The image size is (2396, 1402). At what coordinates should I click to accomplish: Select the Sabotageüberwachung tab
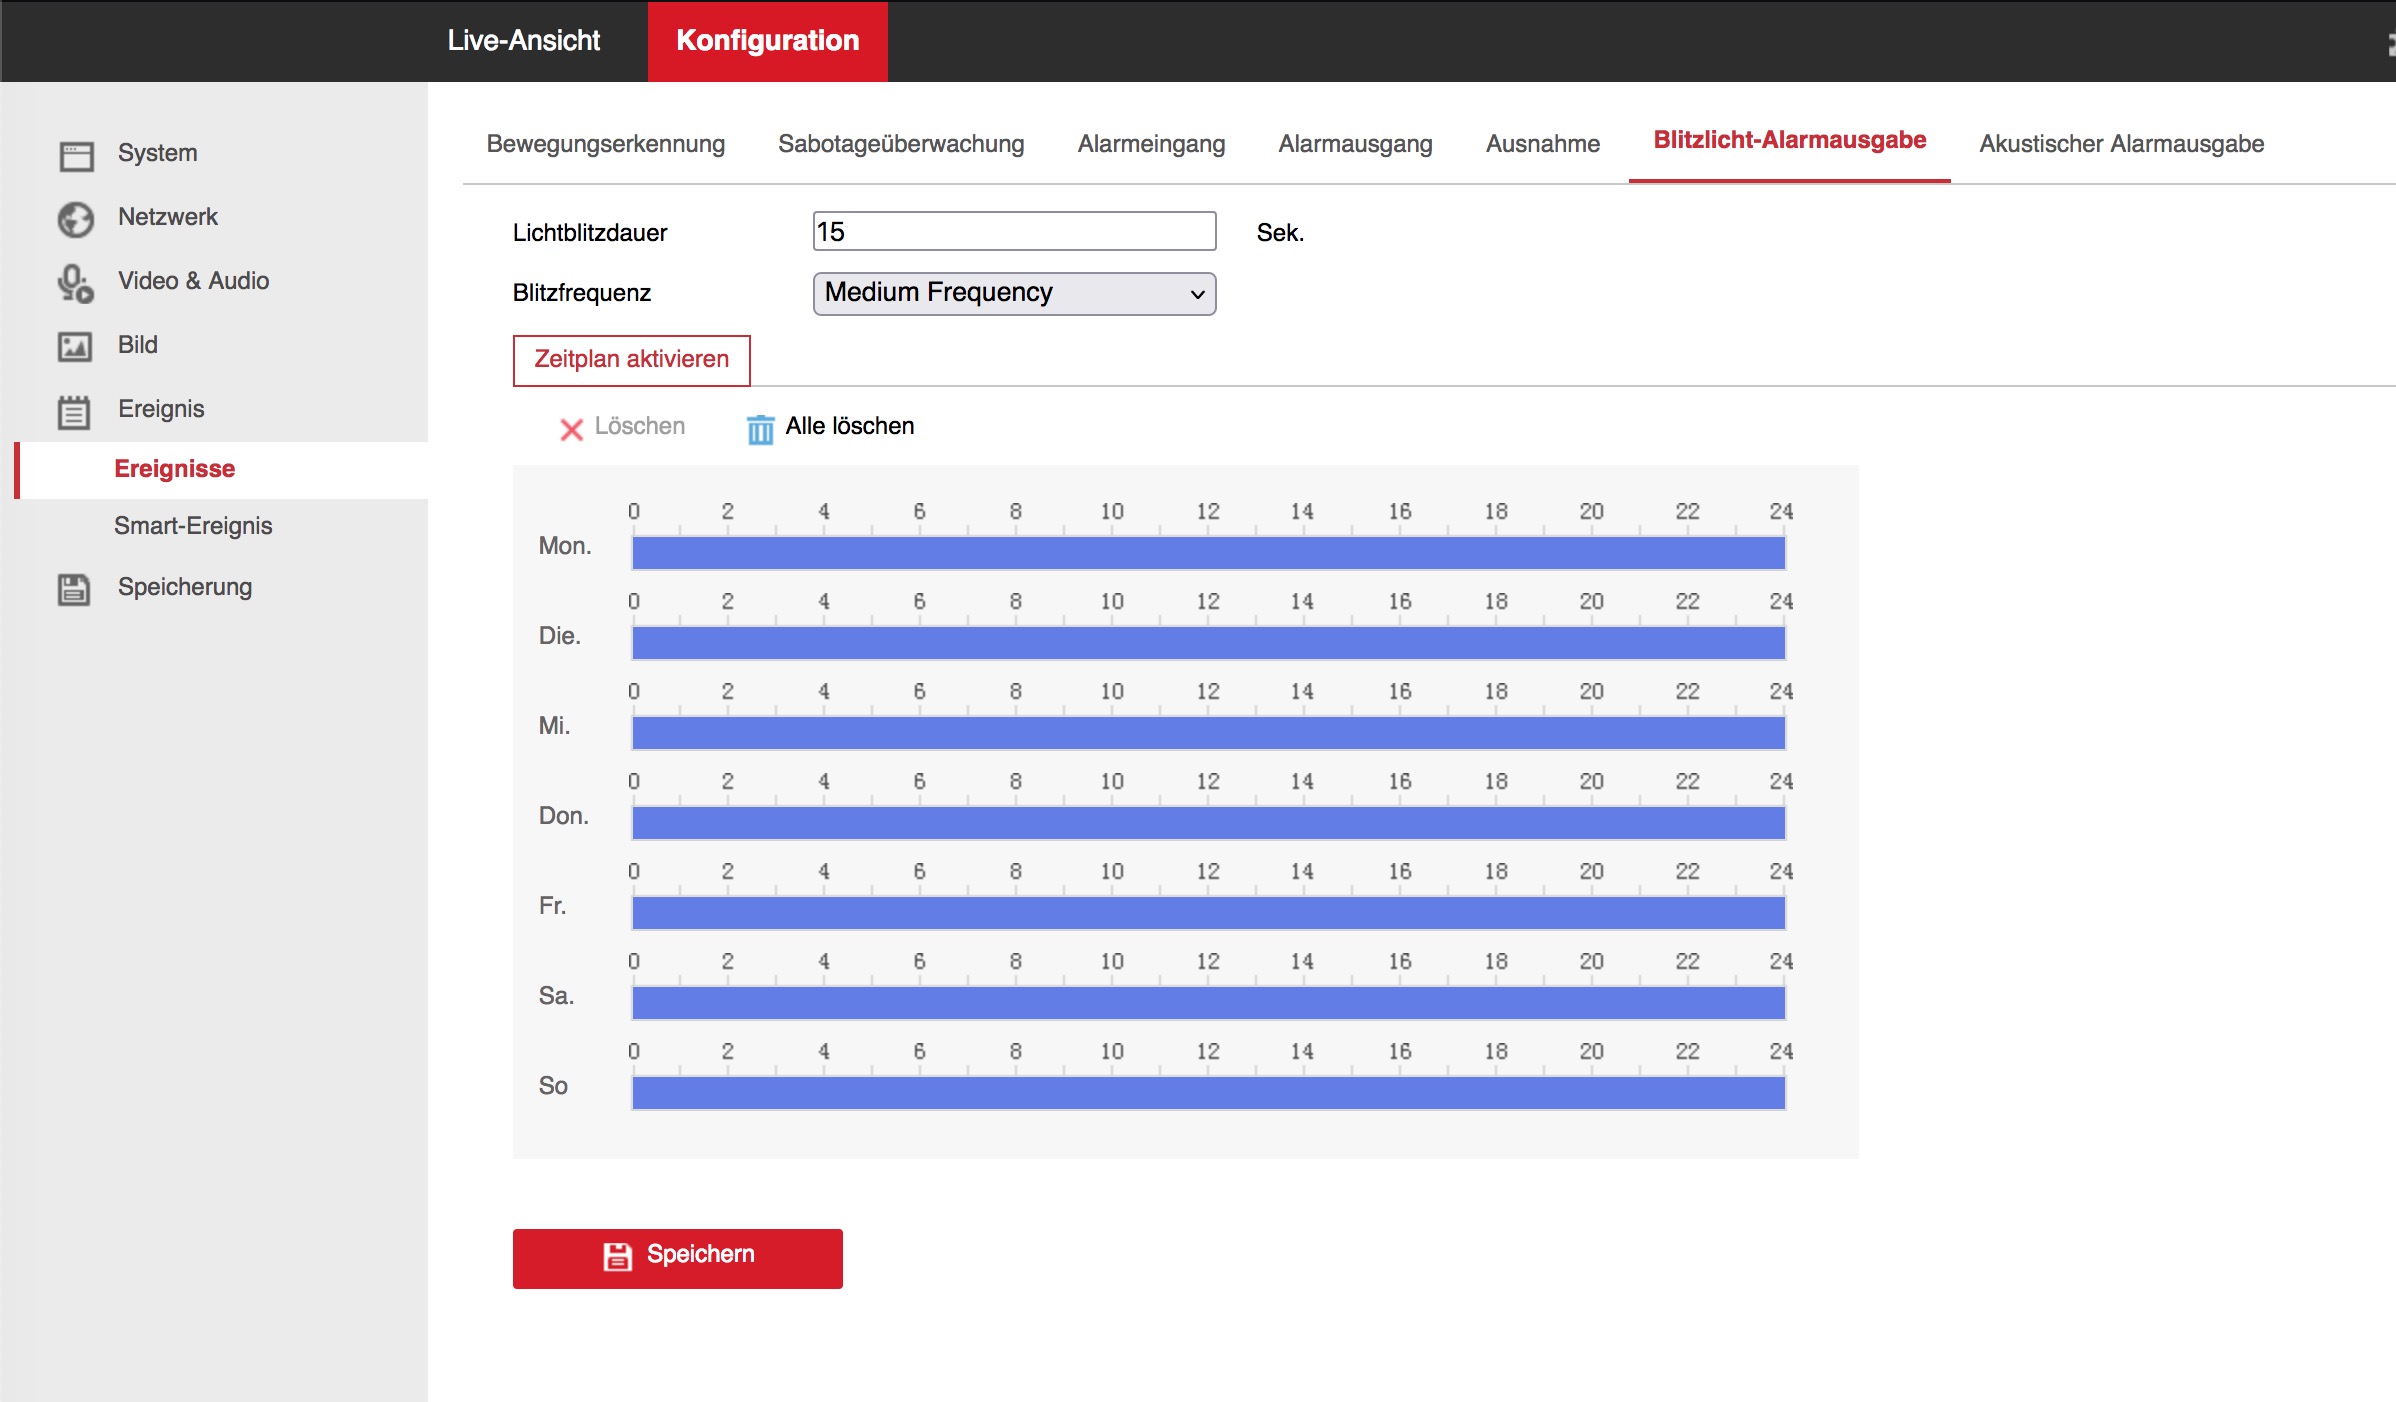click(901, 144)
